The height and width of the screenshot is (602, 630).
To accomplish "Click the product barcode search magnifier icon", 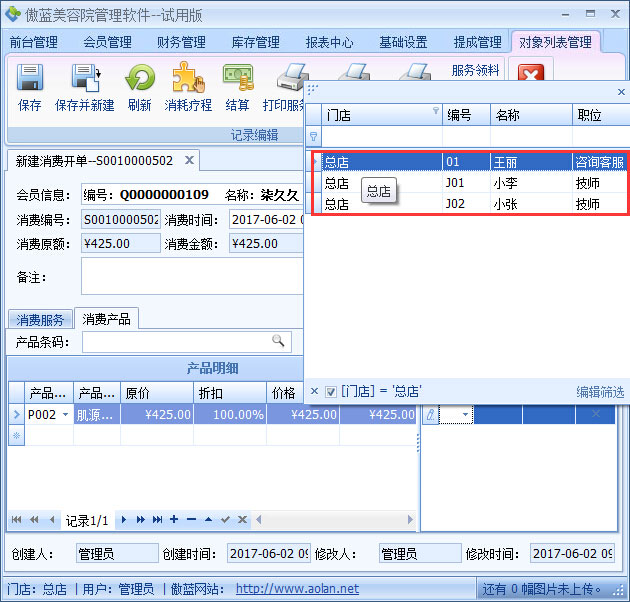I will [x=277, y=342].
